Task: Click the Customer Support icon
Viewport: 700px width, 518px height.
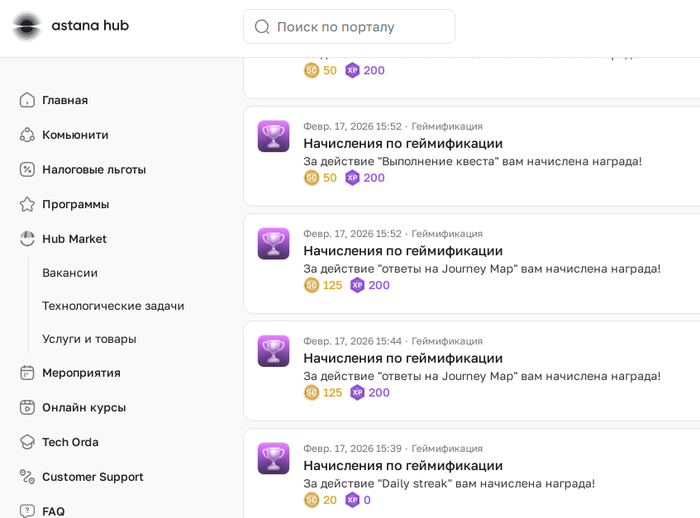Action: pos(27,477)
